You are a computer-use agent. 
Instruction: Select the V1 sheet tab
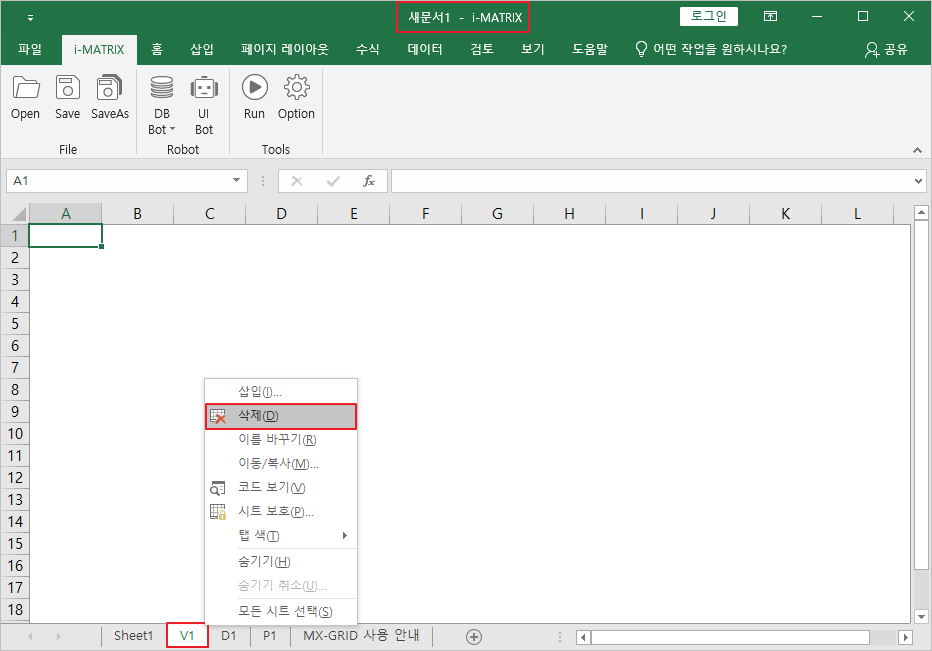pos(187,636)
